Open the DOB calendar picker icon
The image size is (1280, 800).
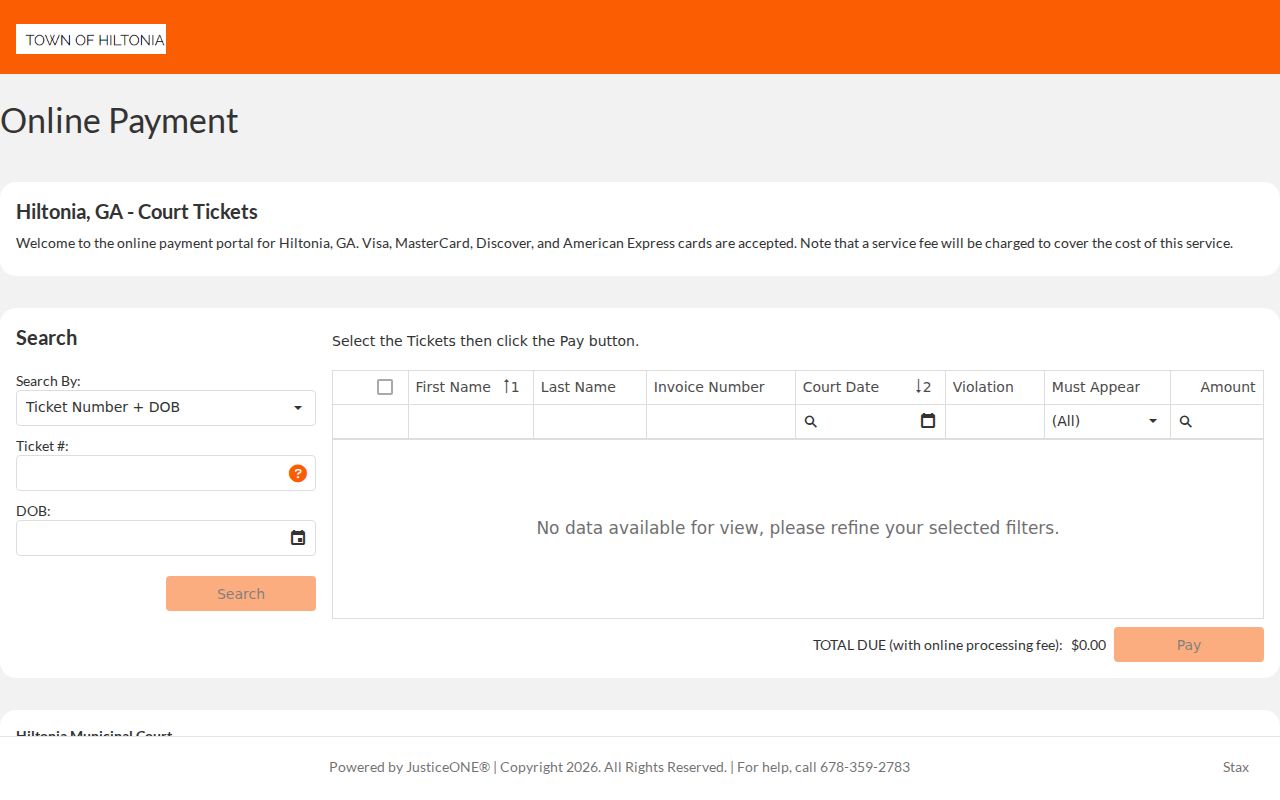298,538
